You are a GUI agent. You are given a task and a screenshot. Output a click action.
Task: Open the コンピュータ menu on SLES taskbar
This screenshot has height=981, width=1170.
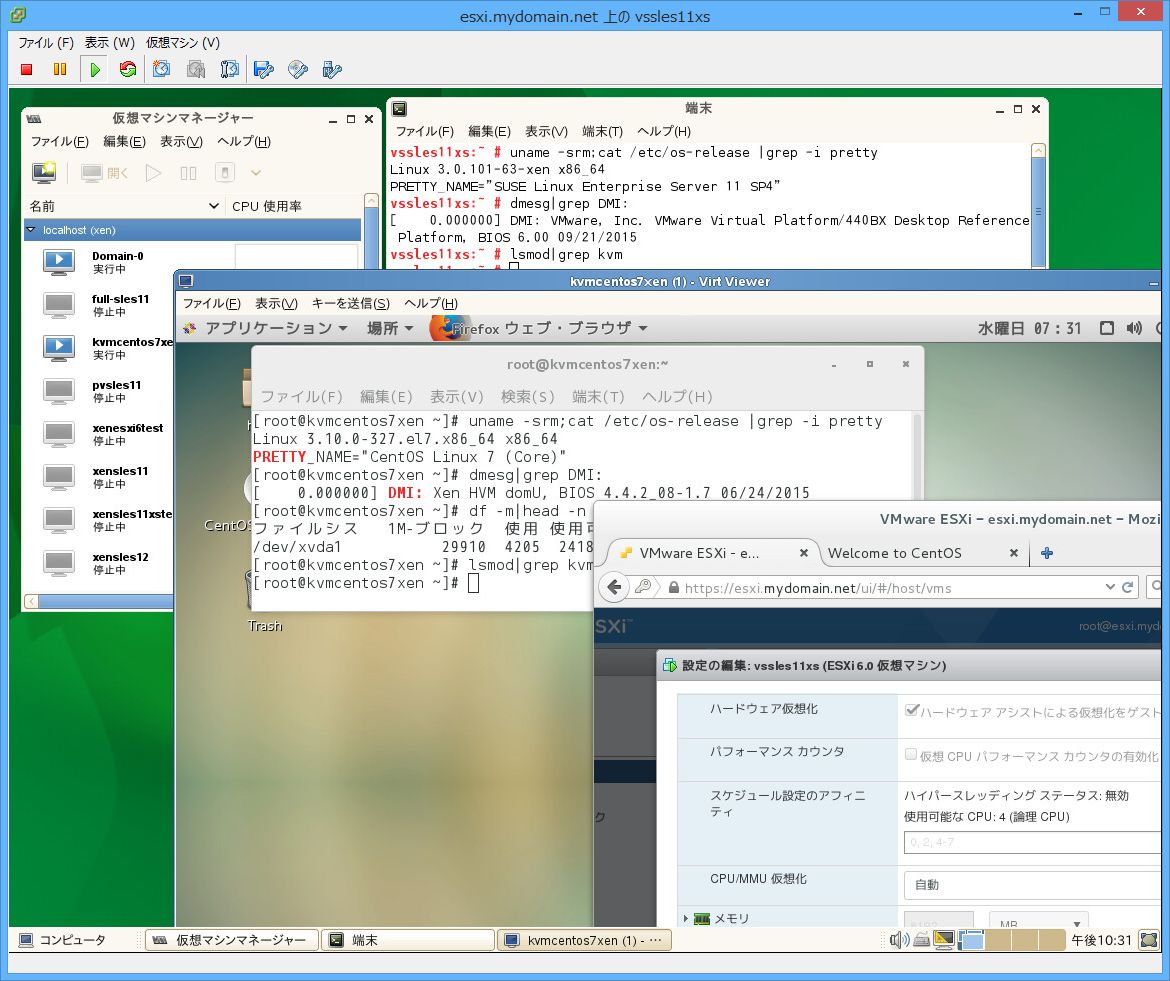(63, 940)
